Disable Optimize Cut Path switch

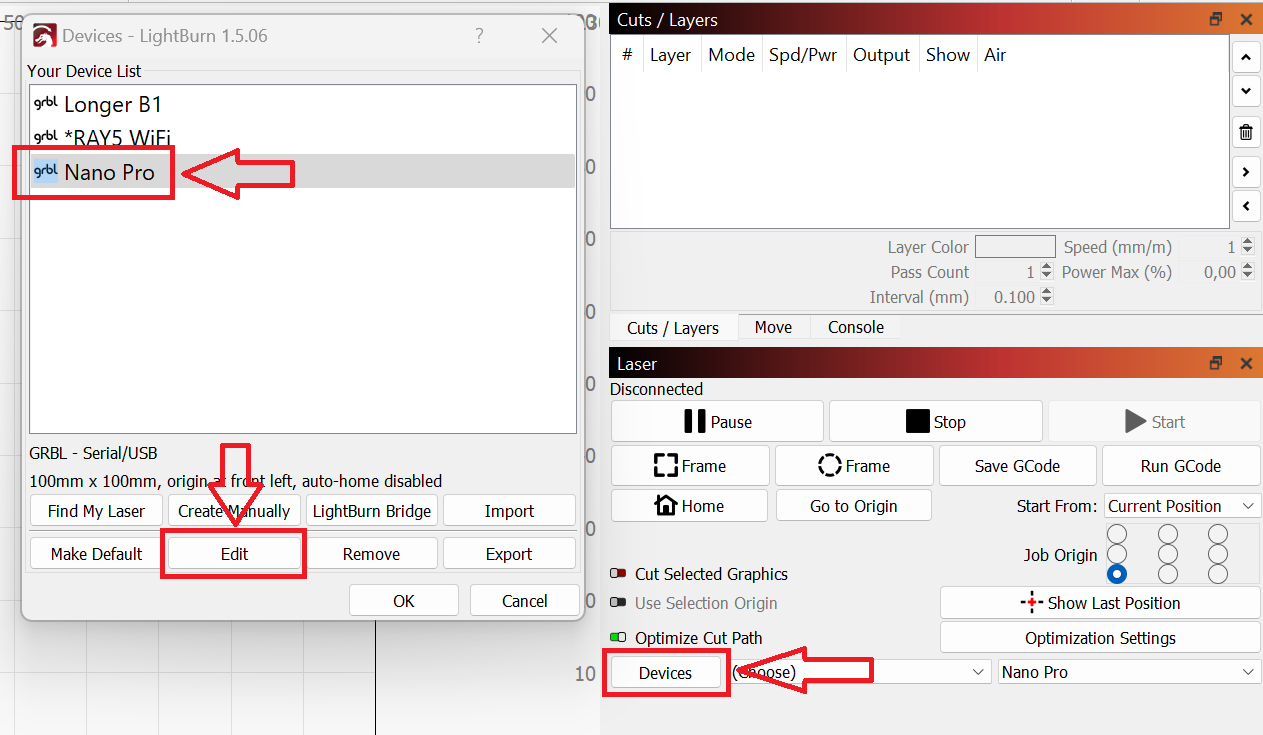618,638
